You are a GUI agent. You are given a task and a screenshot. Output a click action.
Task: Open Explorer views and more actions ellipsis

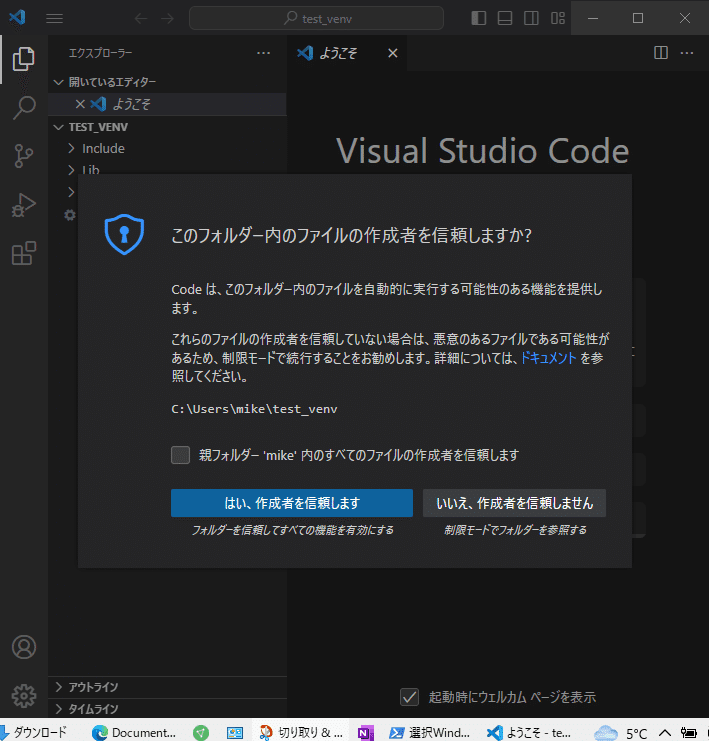[263, 53]
